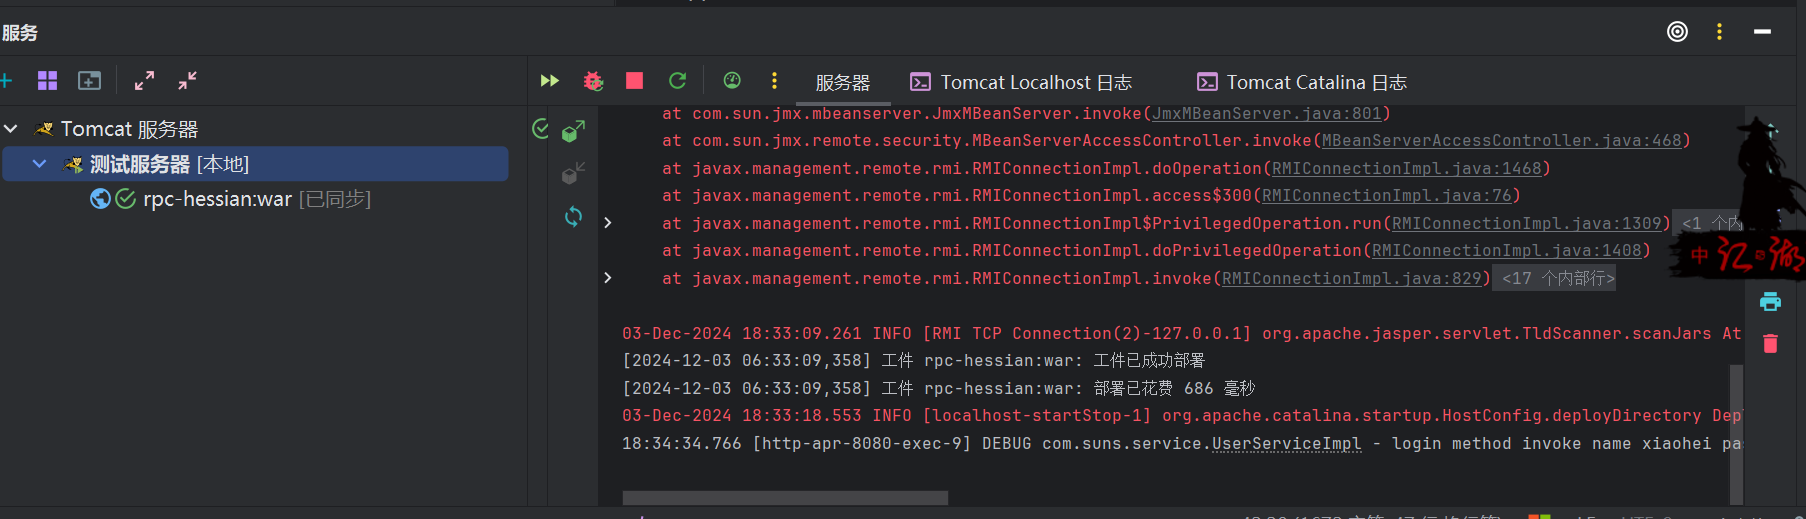Click the horizontal scrollbar under the console

click(785, 497)
